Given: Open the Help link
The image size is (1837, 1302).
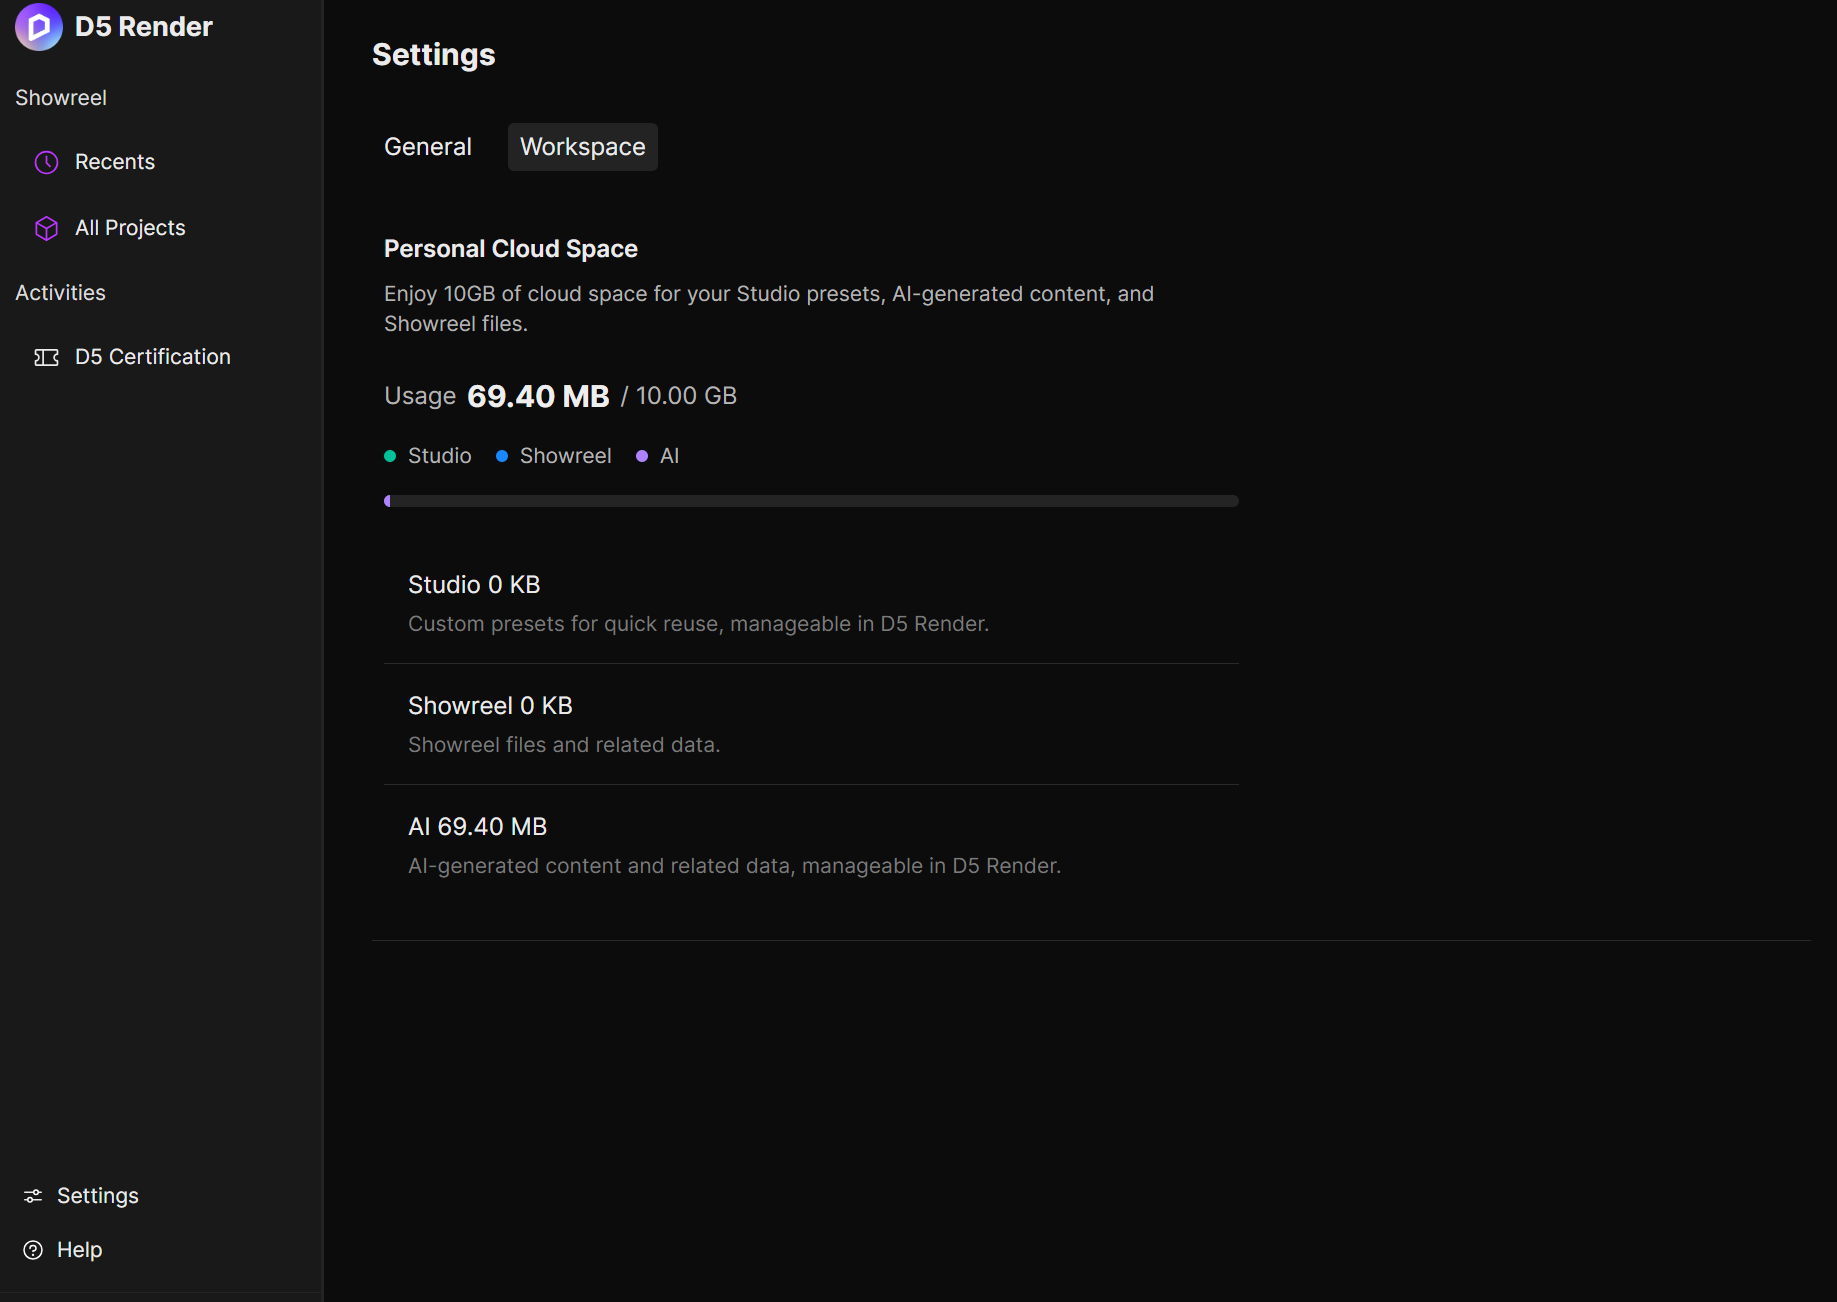Looking at the screenshot, I should pyautogui.click(x=79, y=1250).
